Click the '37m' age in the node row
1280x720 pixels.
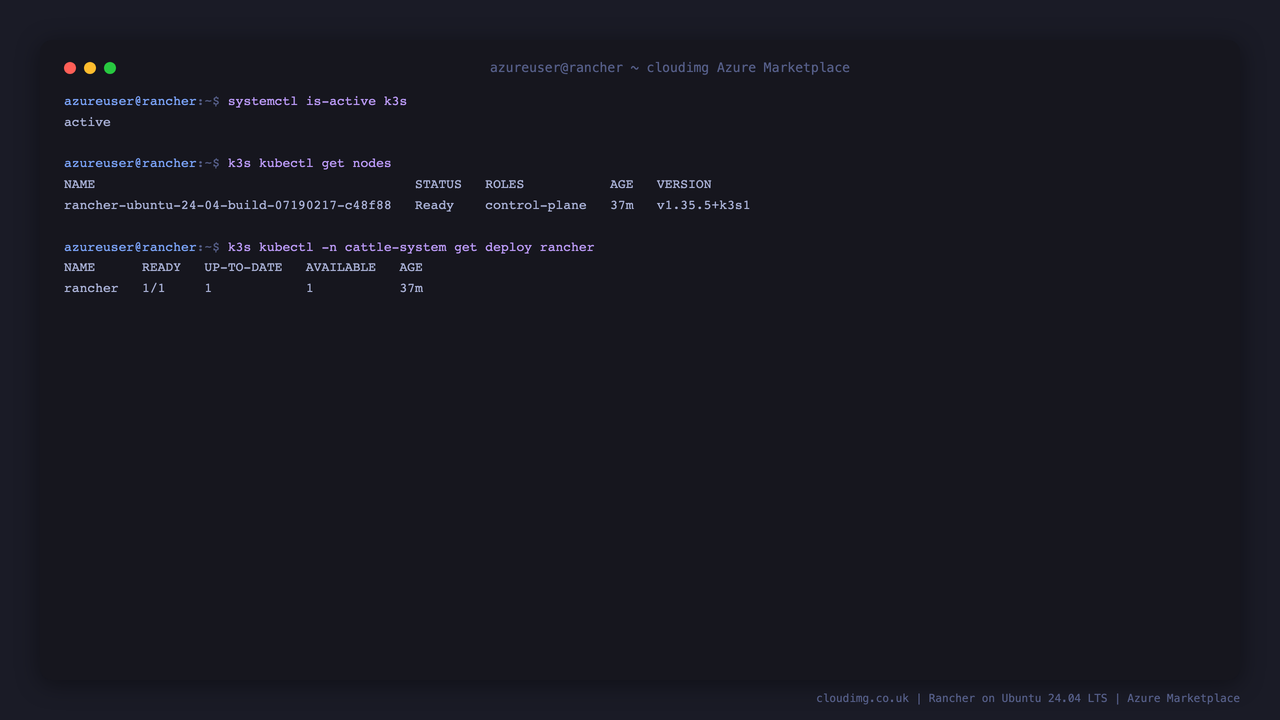(x=622, y=205)
